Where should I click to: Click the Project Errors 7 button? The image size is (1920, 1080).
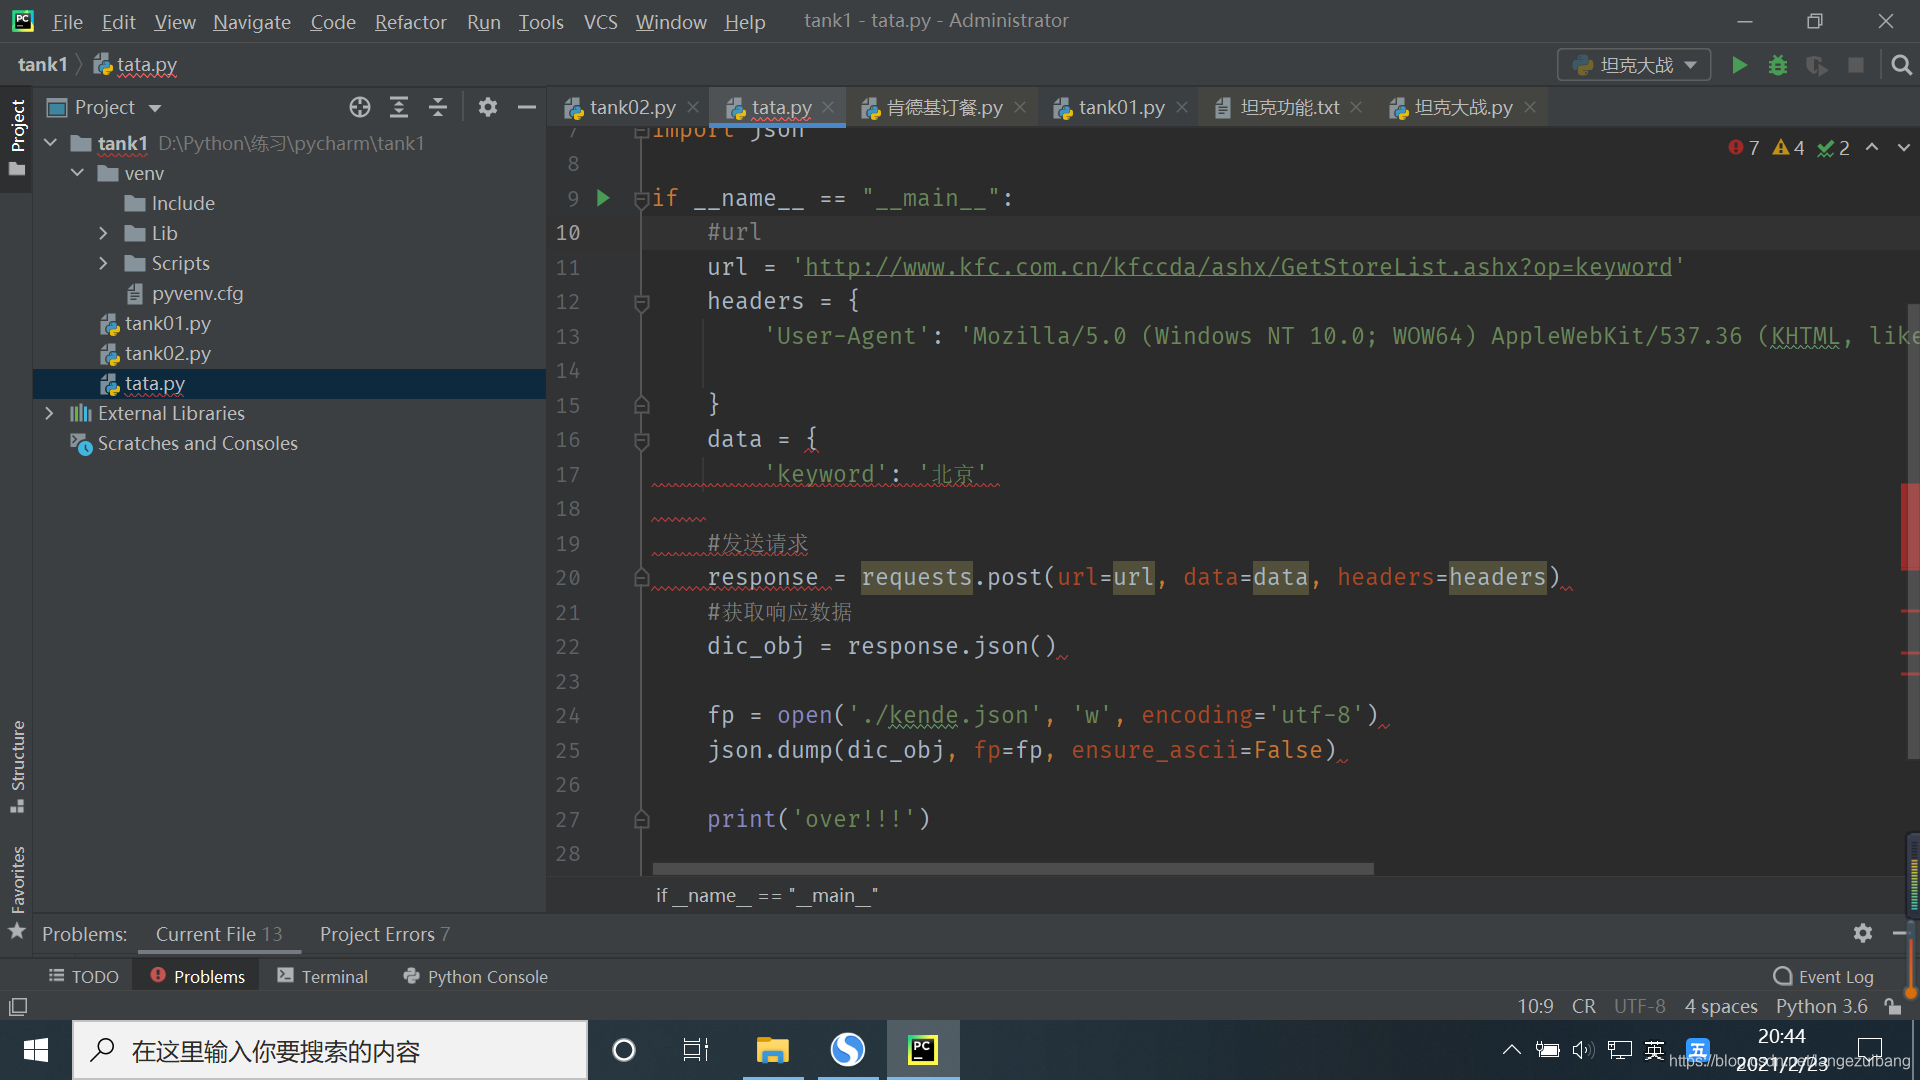click(x=384, y=934)
